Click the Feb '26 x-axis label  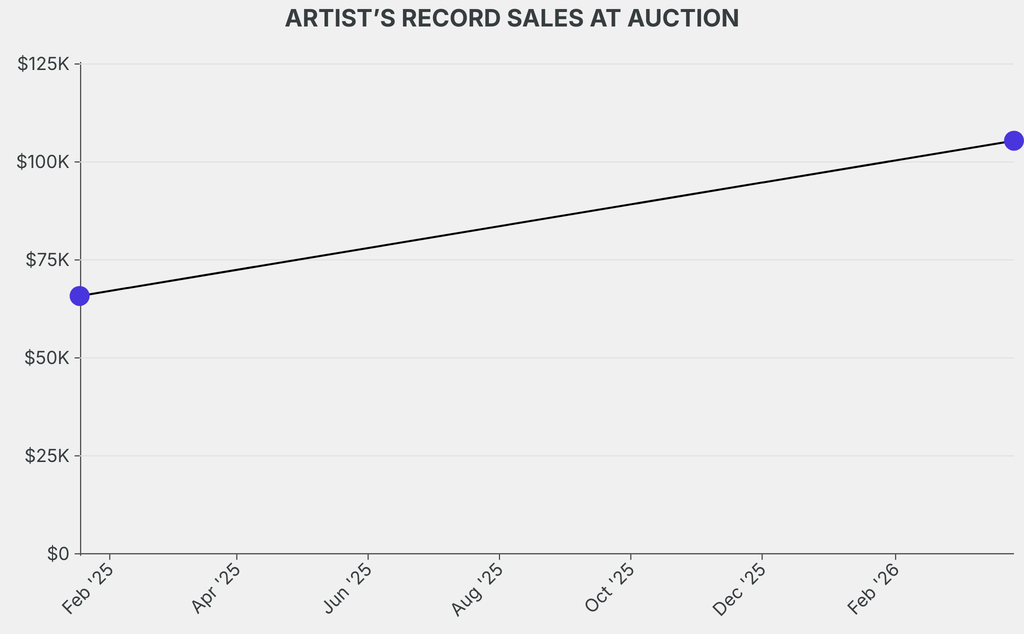click(873, 589)
